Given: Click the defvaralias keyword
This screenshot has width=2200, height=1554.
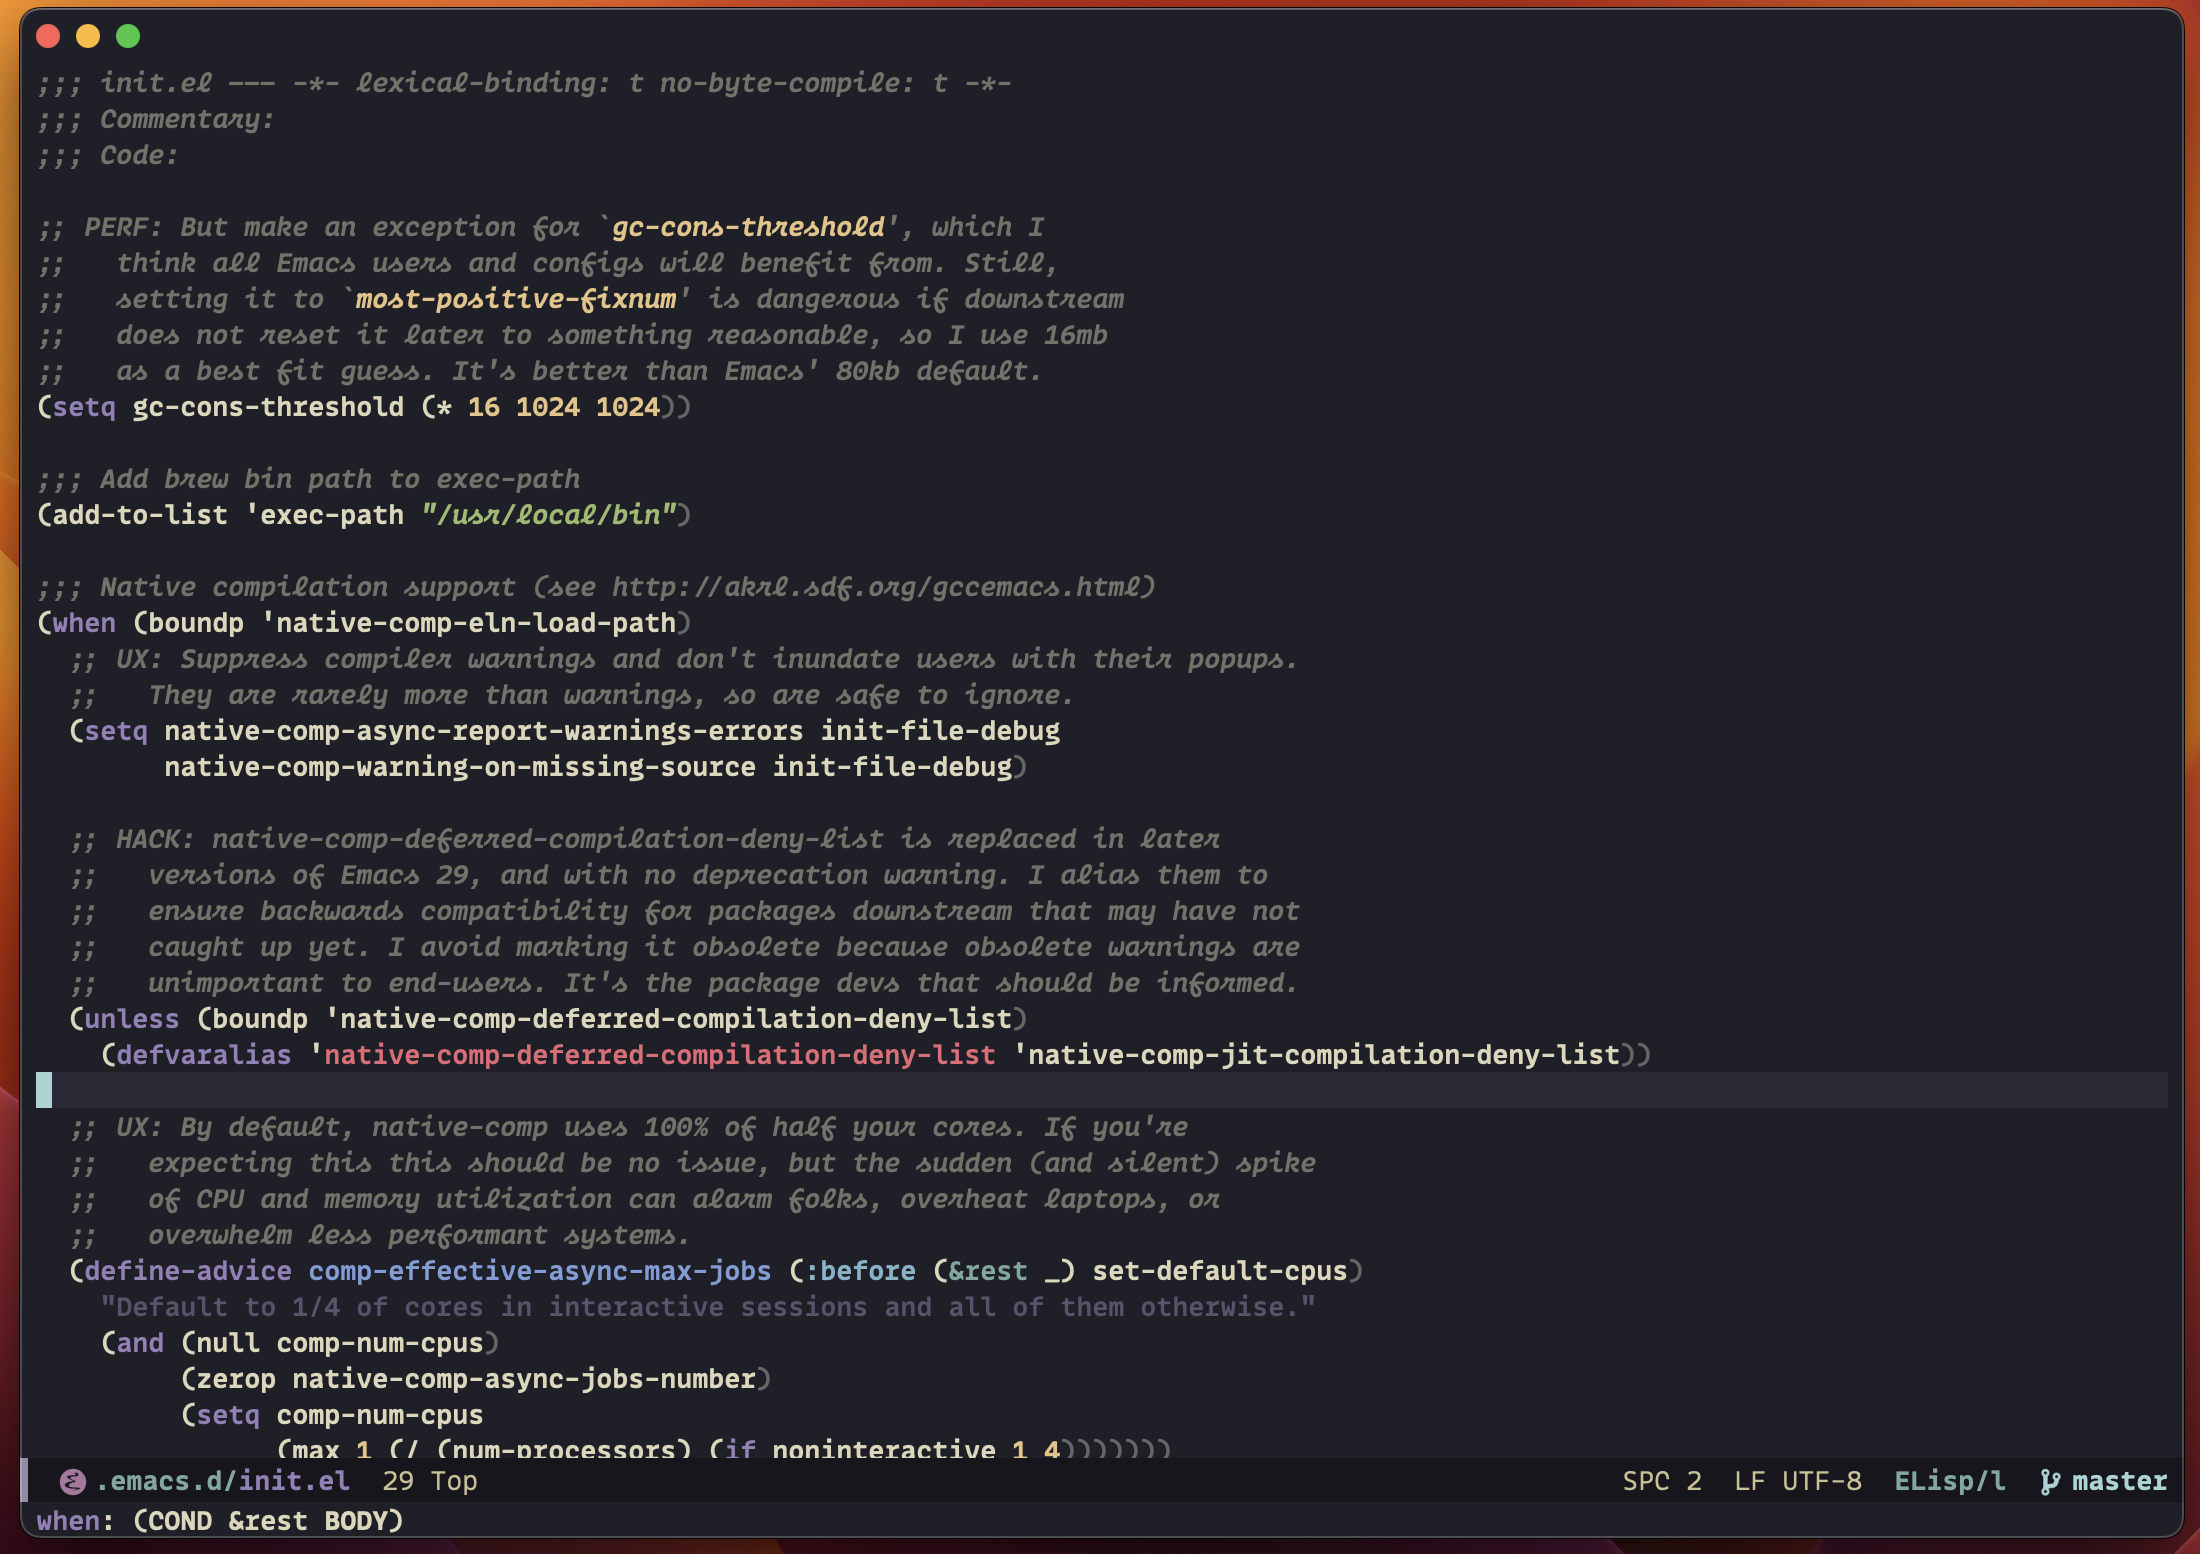Looking at the screenshot, I should 204,1055.
